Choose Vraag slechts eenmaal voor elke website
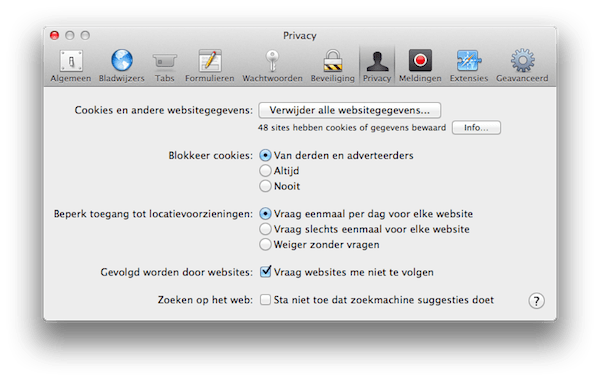The width and height of the screenshot is (600, 381). (265, 229)
